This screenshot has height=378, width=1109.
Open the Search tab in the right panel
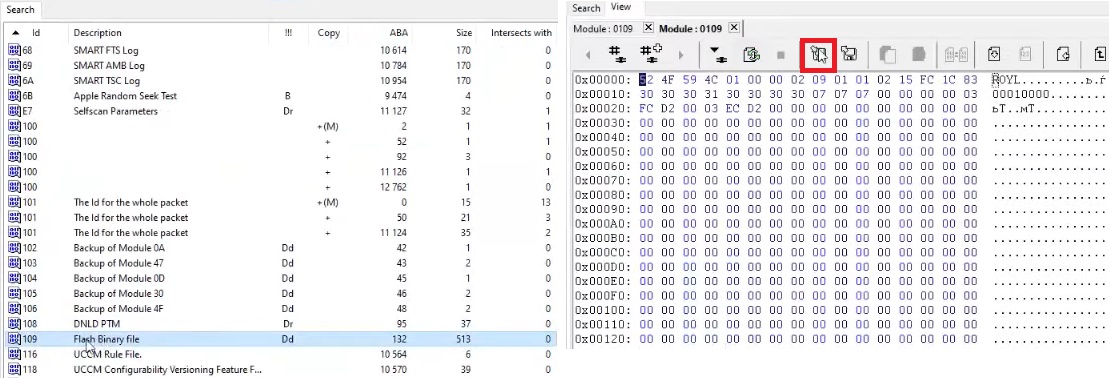(x=586, y=8)
